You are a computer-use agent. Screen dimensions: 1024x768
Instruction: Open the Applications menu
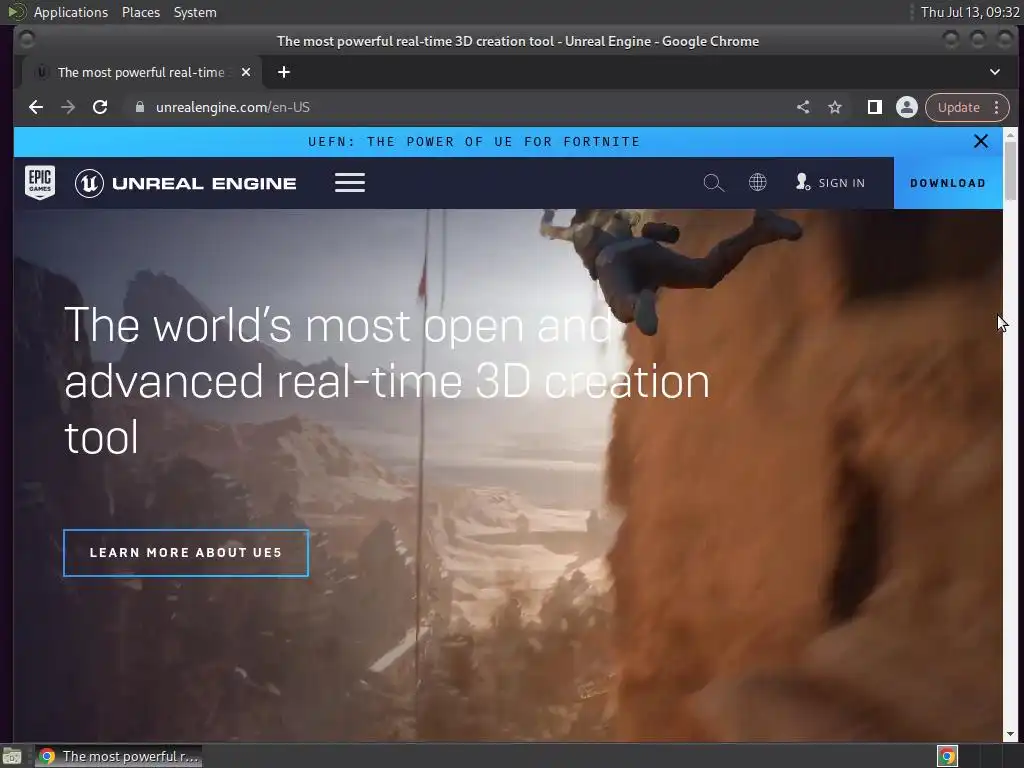point(71,12)
